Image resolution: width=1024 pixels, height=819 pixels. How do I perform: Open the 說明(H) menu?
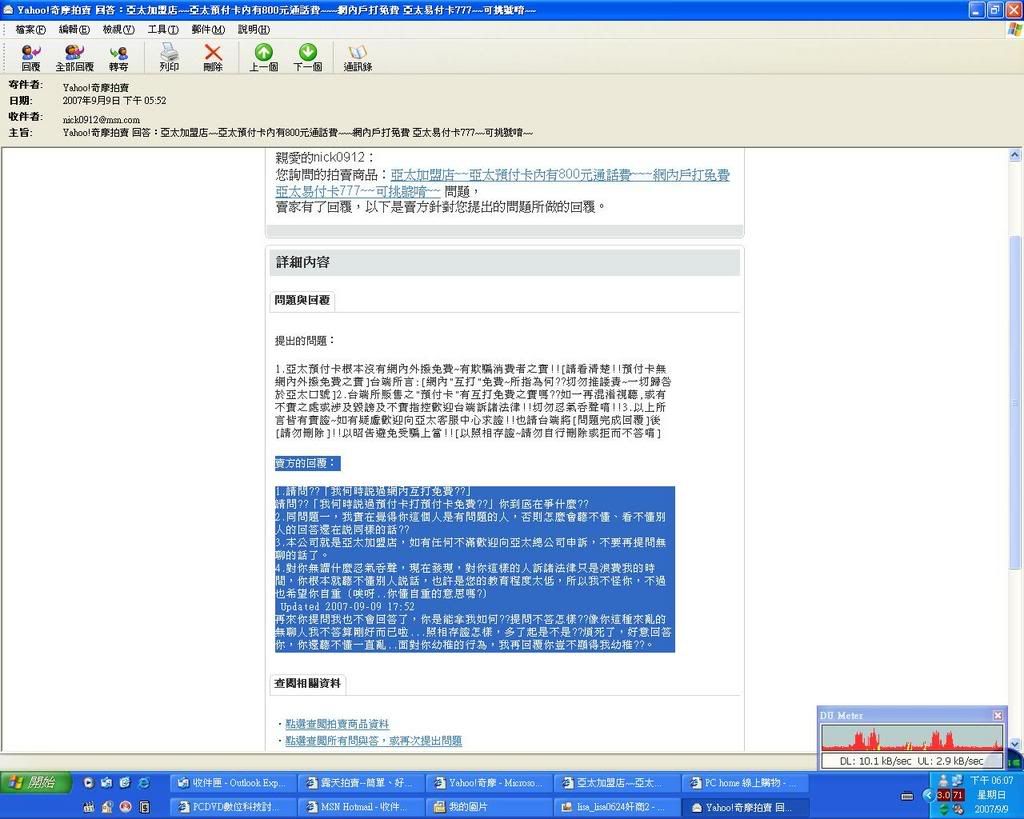tap(253, 29)
